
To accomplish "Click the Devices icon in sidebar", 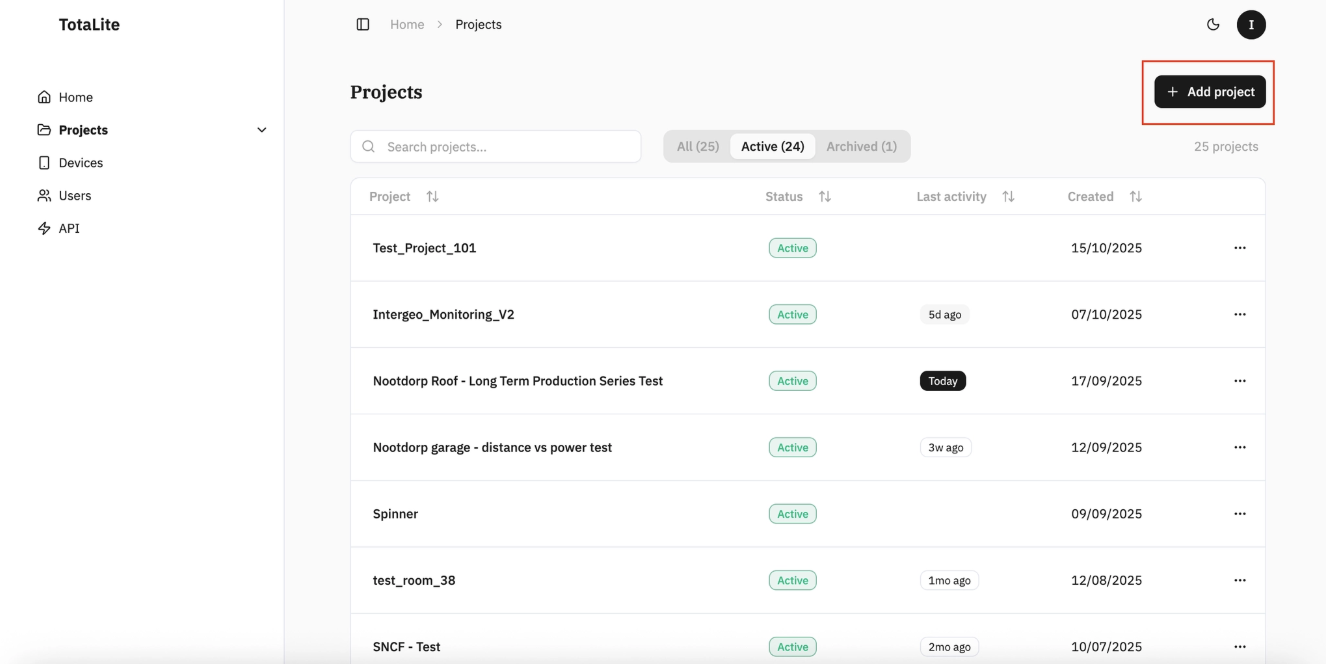I will click(44, 163).
